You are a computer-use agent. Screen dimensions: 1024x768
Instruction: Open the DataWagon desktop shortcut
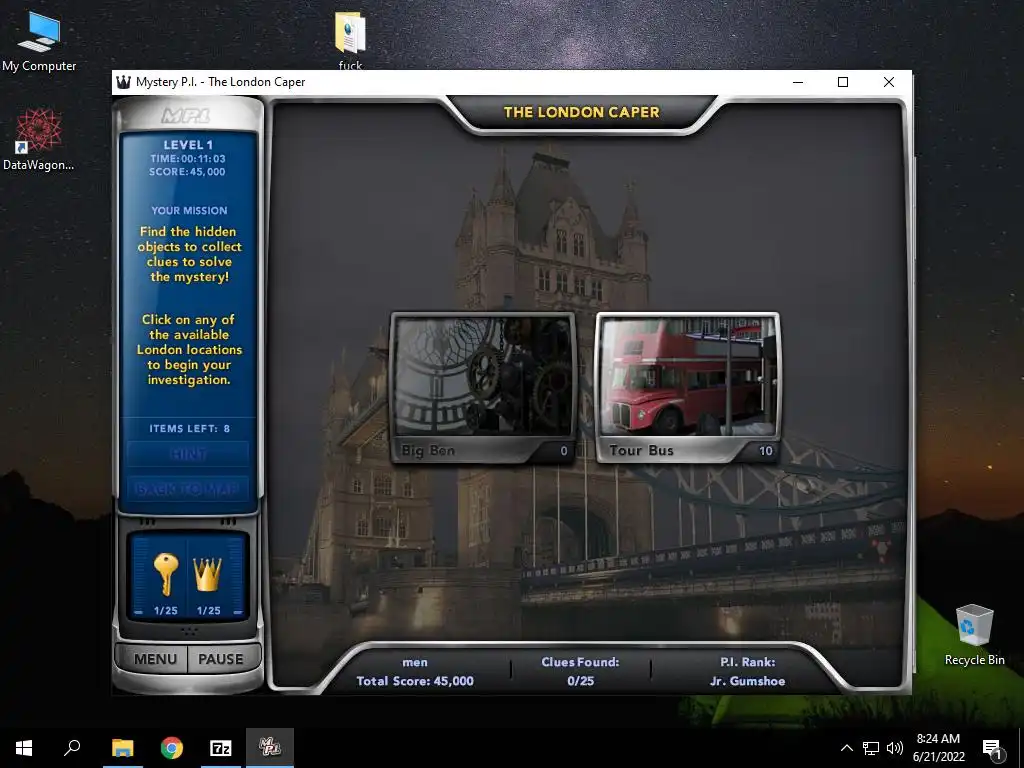[39, 140]
